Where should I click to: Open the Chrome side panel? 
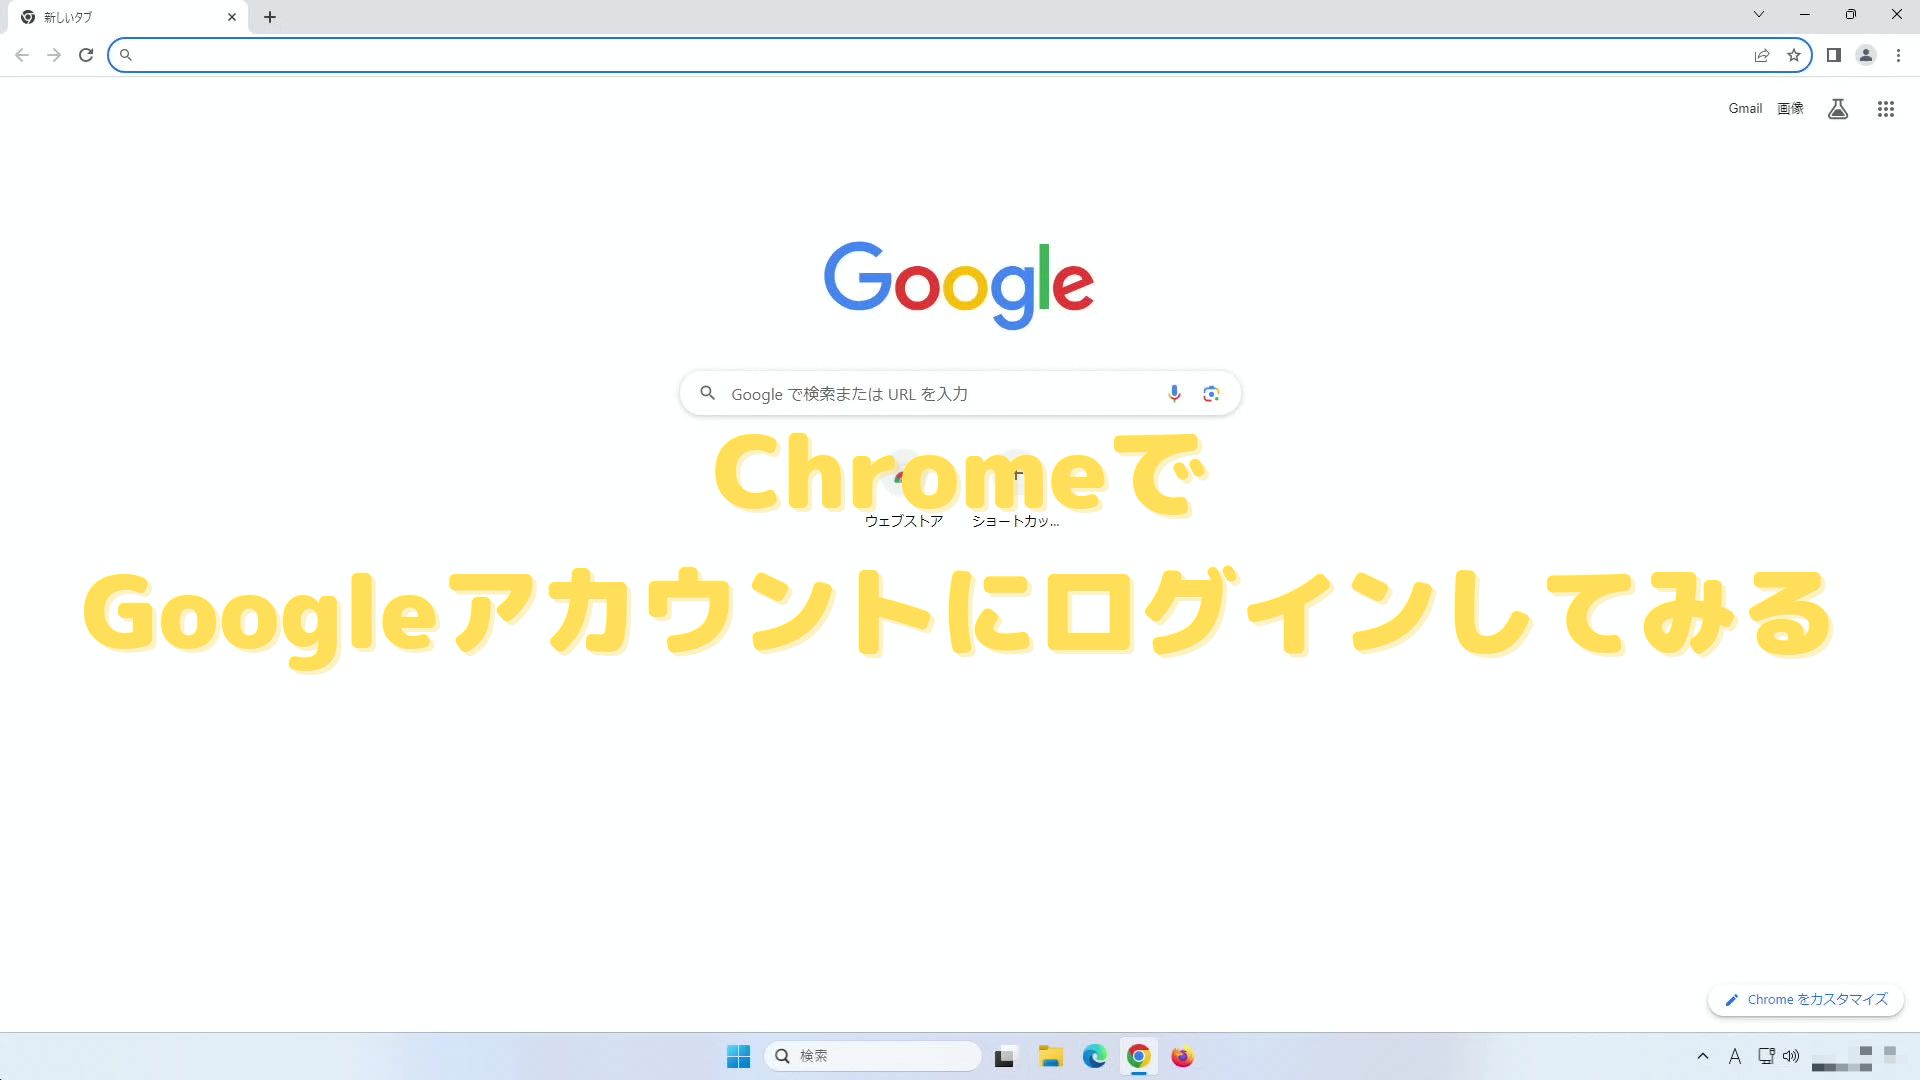(x=1834, y=55)
